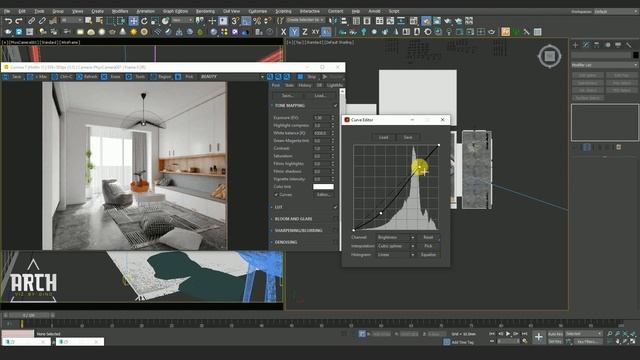The image size is (640, 360).
Task: Click Refresh in Corona frame buffer toolbar
Action: [87, 77]
